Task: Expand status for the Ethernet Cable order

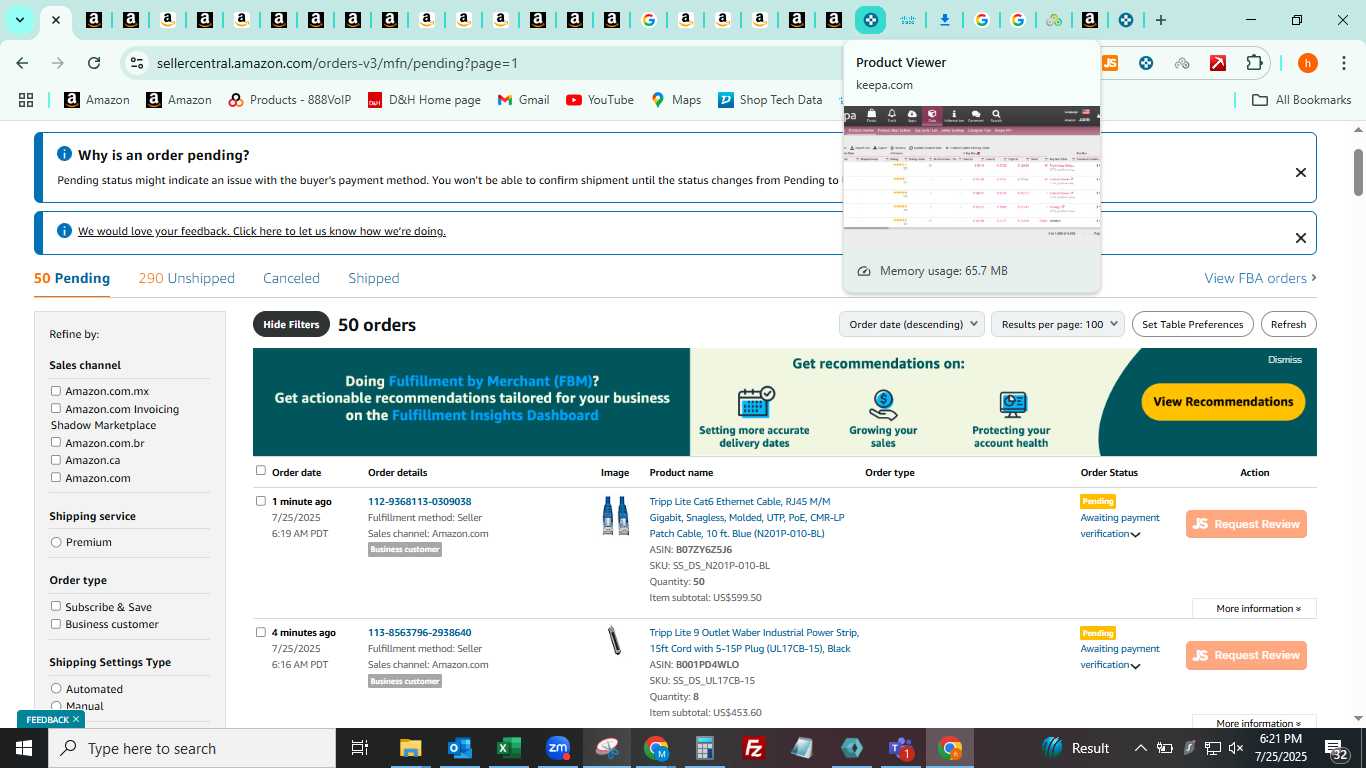Action: click(x=1135, y=535)
